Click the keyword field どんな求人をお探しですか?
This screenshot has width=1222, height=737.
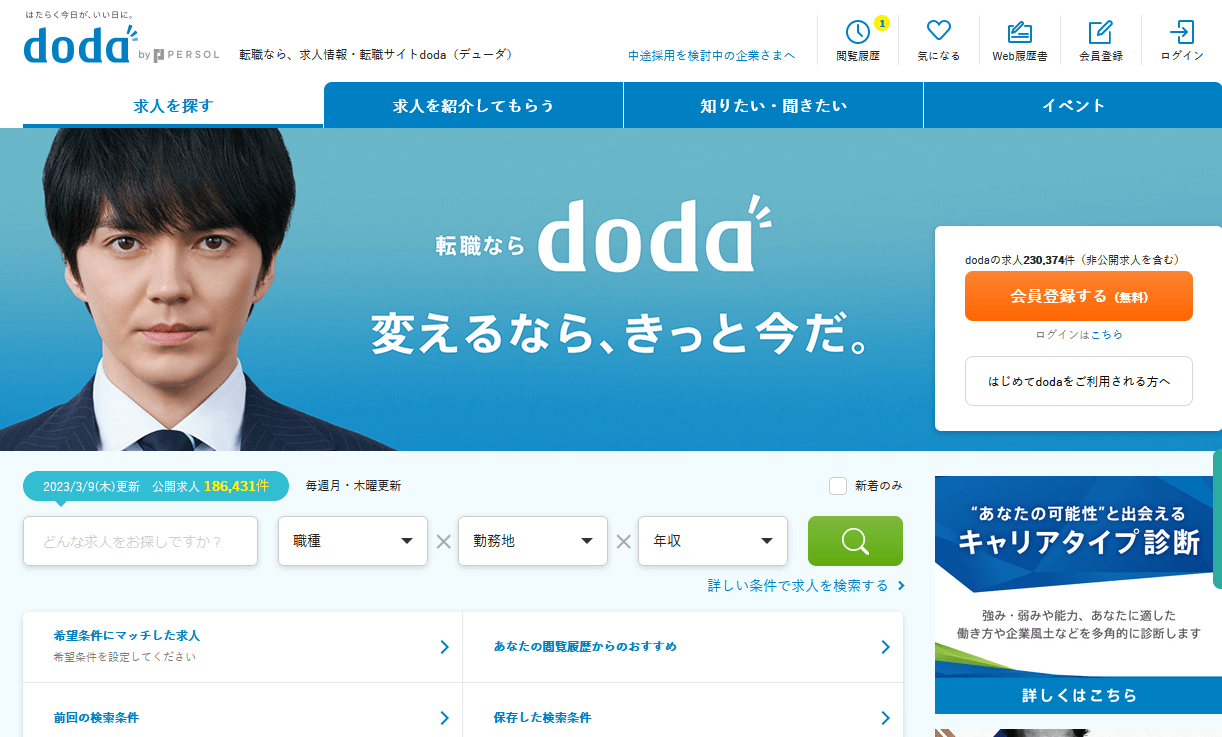[140, 541]
